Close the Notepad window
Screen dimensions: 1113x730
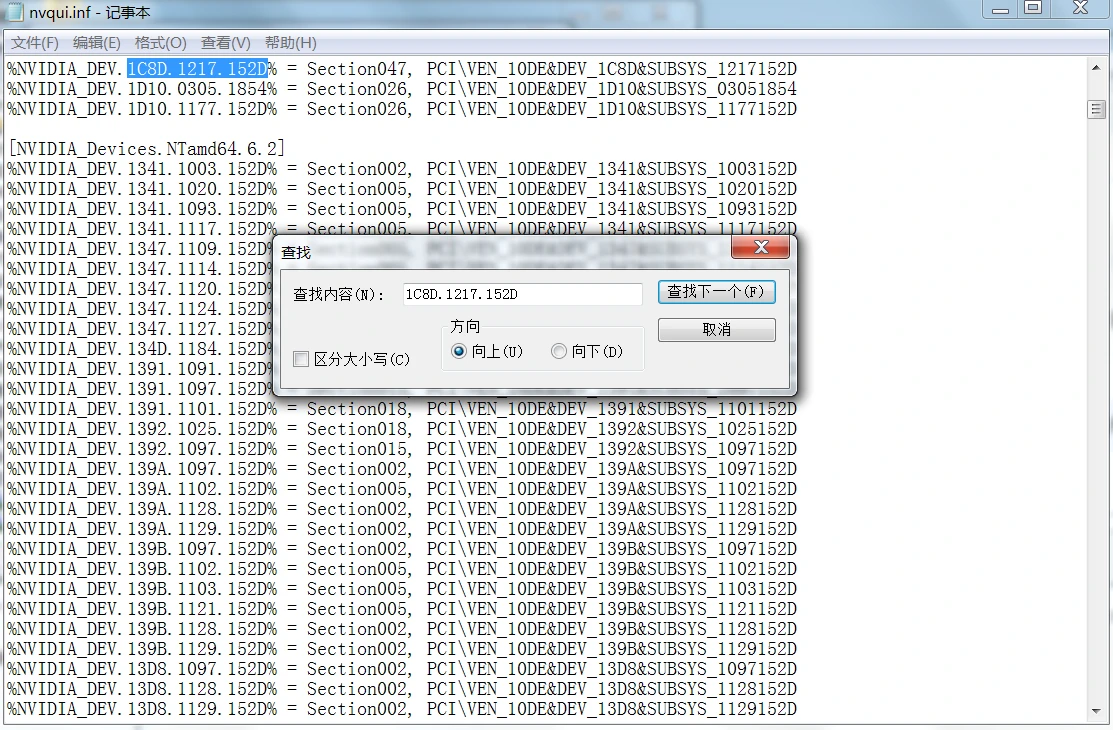pyautogui.click(x=1080, y=9)
